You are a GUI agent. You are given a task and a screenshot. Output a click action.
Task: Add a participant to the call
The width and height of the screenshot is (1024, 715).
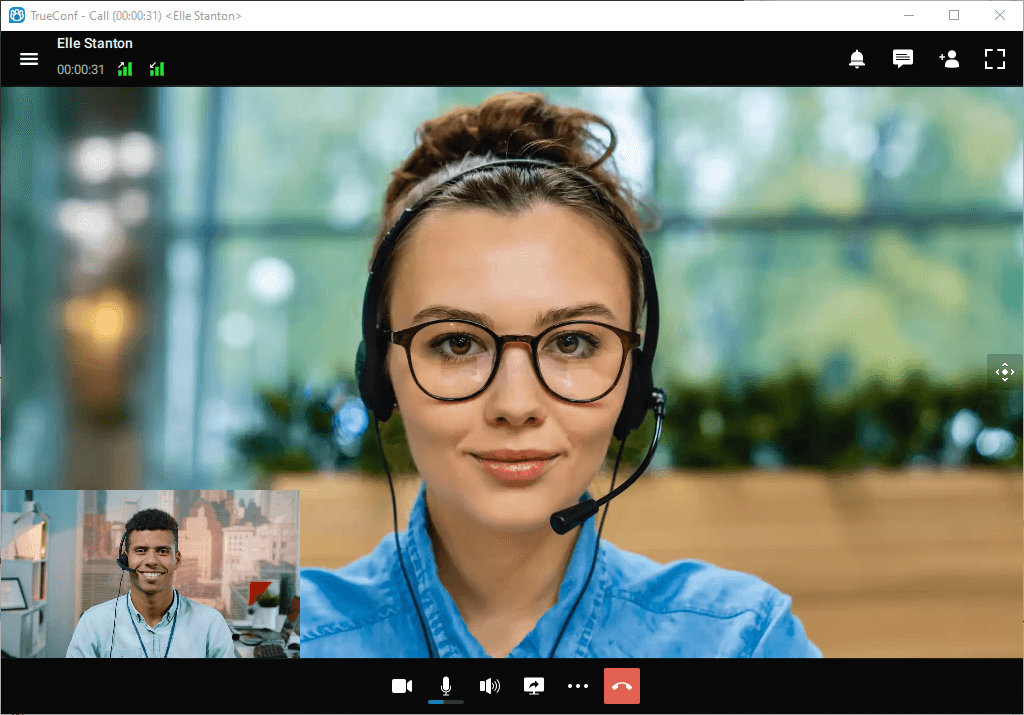(949, 59)
